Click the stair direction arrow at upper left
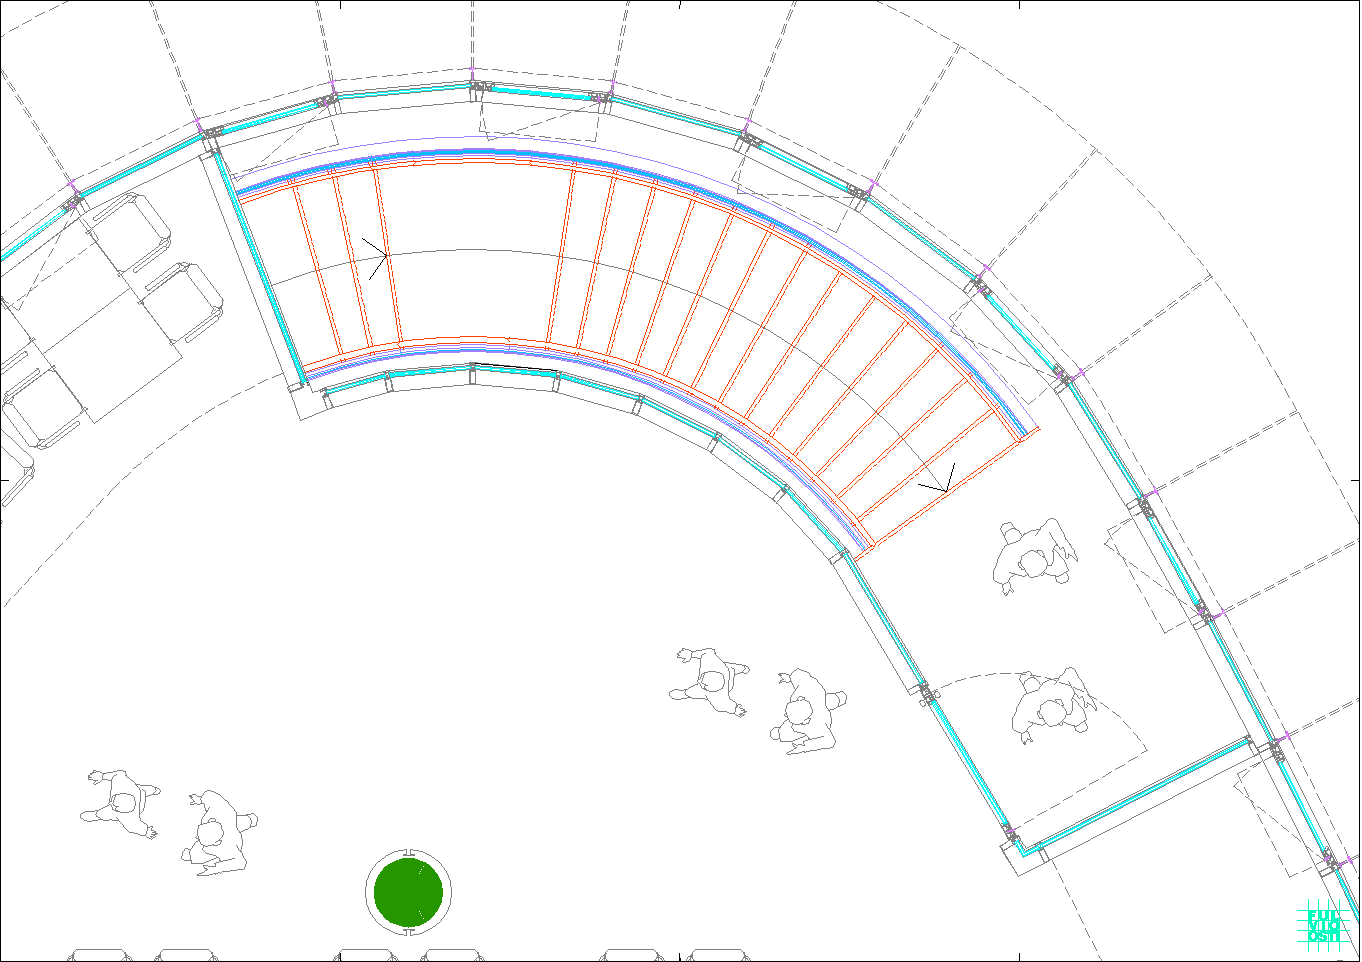Viewport: 1362px width, 962px height. click(376, 258)
